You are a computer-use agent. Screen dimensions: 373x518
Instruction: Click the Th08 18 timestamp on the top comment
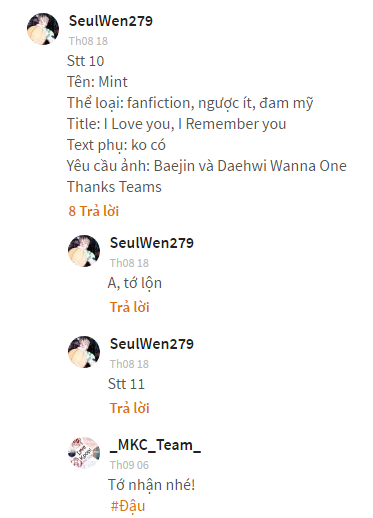pos(88,41)
